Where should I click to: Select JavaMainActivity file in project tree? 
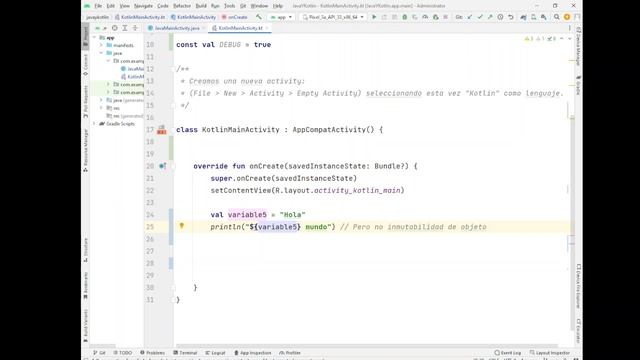(133, 69)
